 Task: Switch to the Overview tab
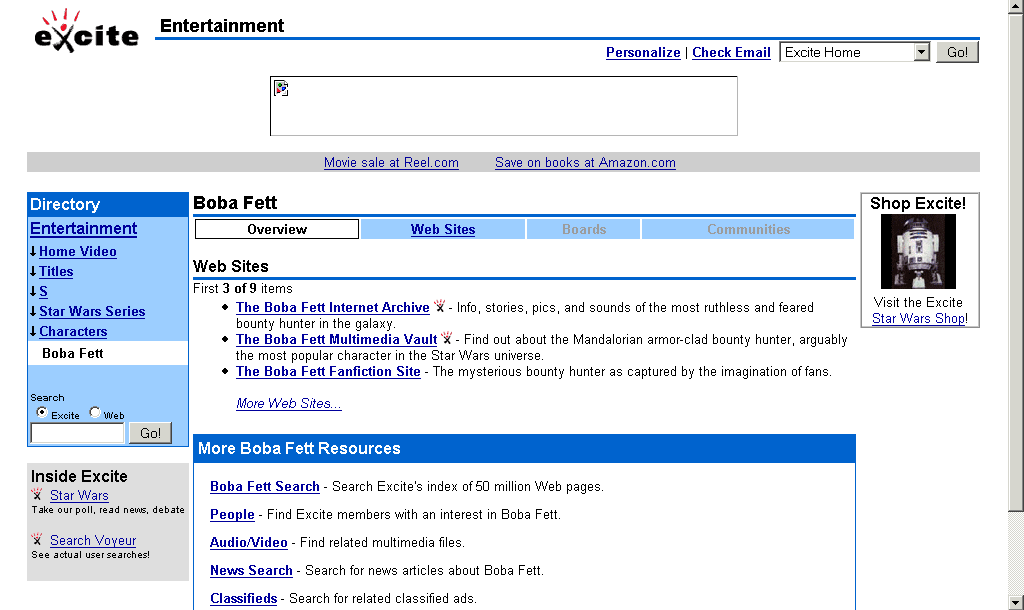(x=277, y=229)
